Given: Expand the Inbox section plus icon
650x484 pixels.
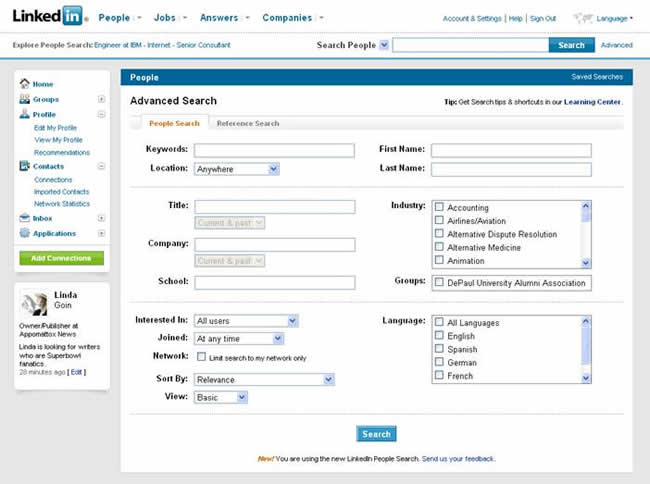Looking at the screenshot, I should [101, 218].
